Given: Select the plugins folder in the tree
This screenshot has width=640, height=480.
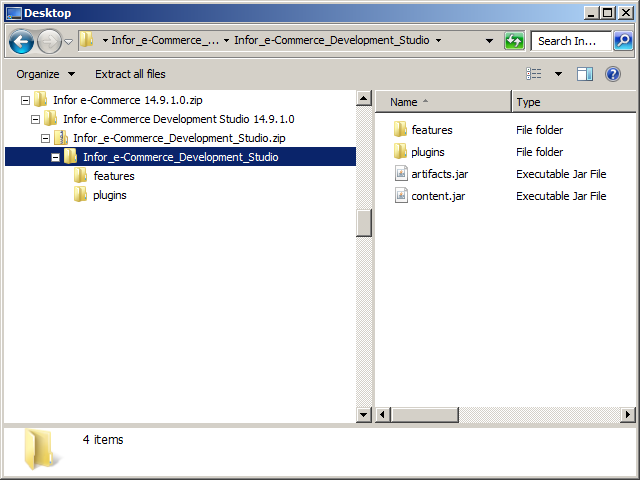Looking at the screenshot, I should pos(109,195).
